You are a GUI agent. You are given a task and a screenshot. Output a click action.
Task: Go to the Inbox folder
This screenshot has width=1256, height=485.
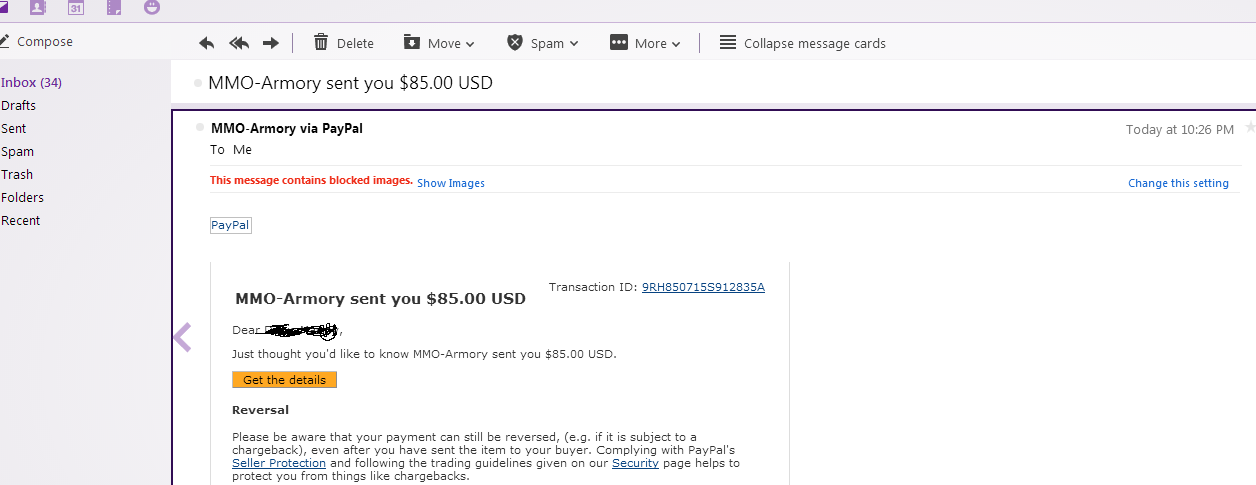pyautogui.click(x=31, y=82)
